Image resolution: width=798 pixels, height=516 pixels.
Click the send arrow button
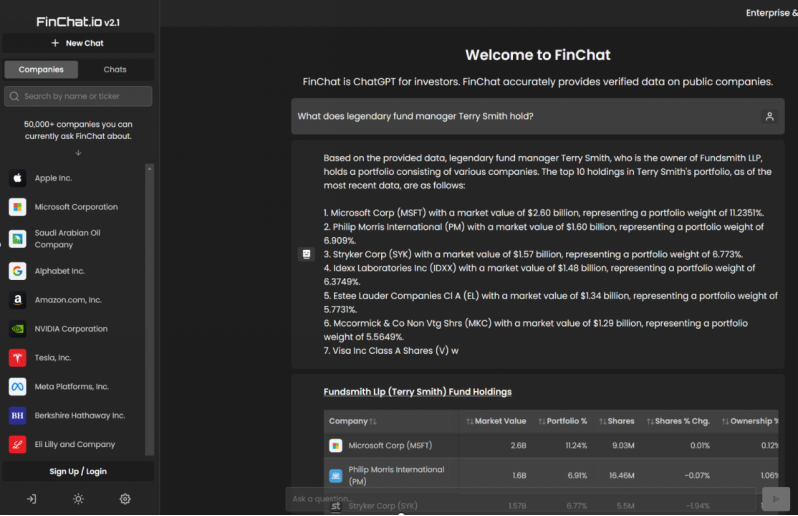coord(776,499)
